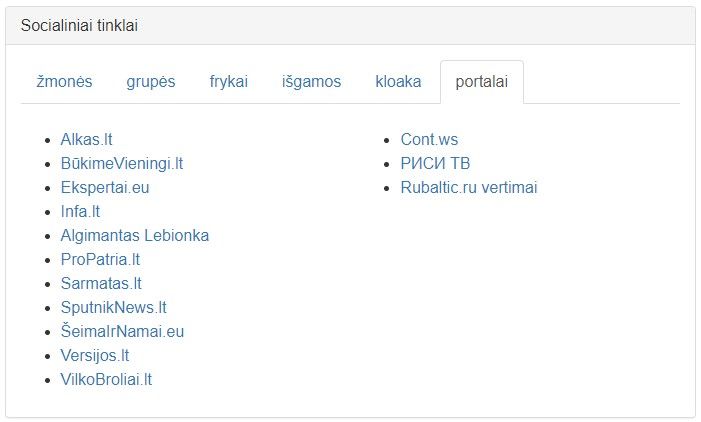
Task: Click the Cont.ws link
Action: pos(429,140)
